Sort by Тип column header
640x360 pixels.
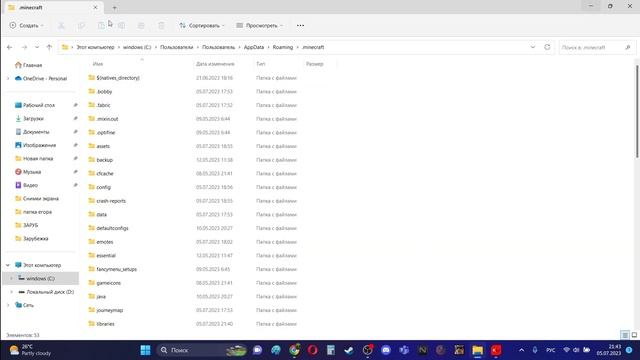(x=261, y=64)
